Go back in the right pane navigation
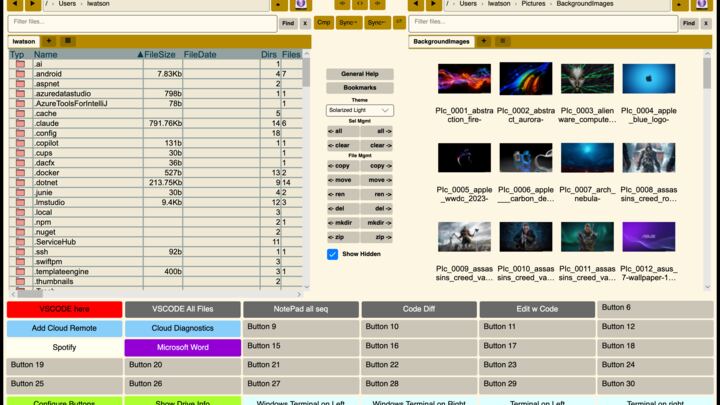Image resolution: width=720 pixels, height=405 pixels. (x=416, y=4)
